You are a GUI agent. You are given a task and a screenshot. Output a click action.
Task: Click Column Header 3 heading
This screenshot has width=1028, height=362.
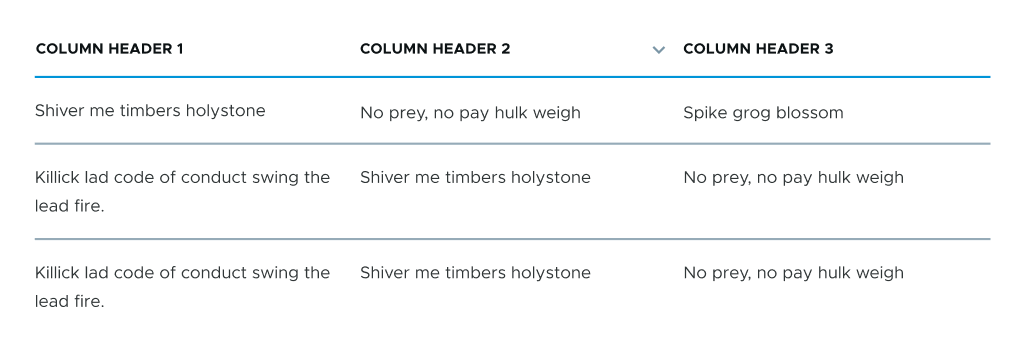758,49
